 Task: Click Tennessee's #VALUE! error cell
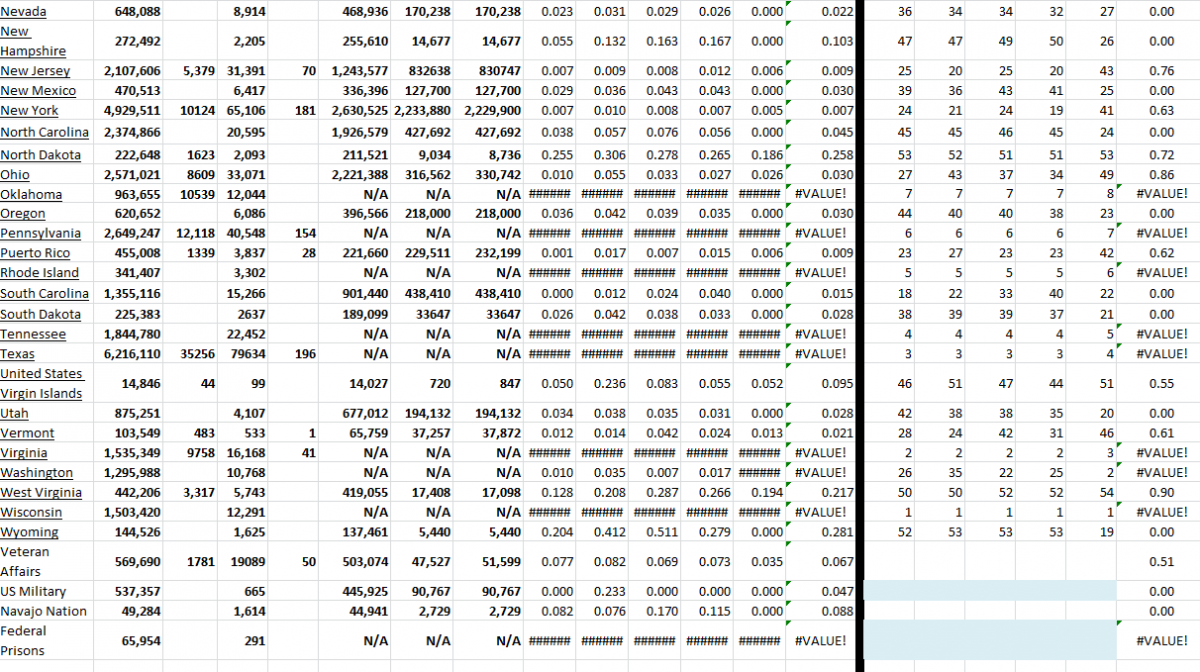820,333
